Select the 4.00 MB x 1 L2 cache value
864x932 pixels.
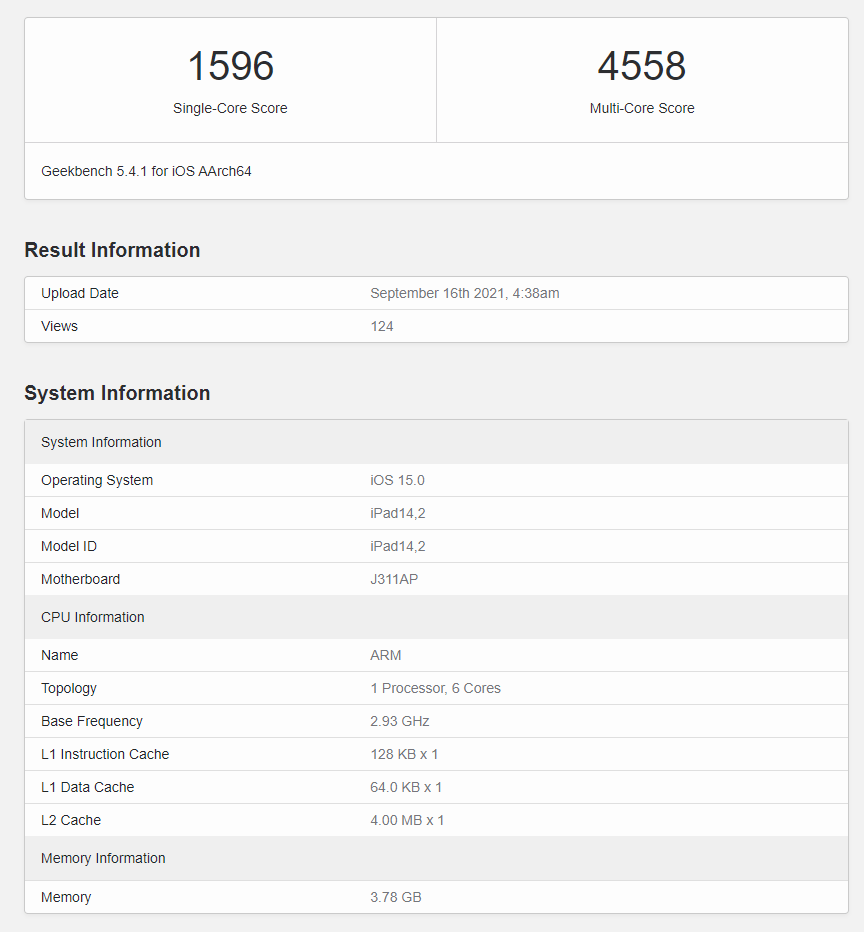pos(407,820)
